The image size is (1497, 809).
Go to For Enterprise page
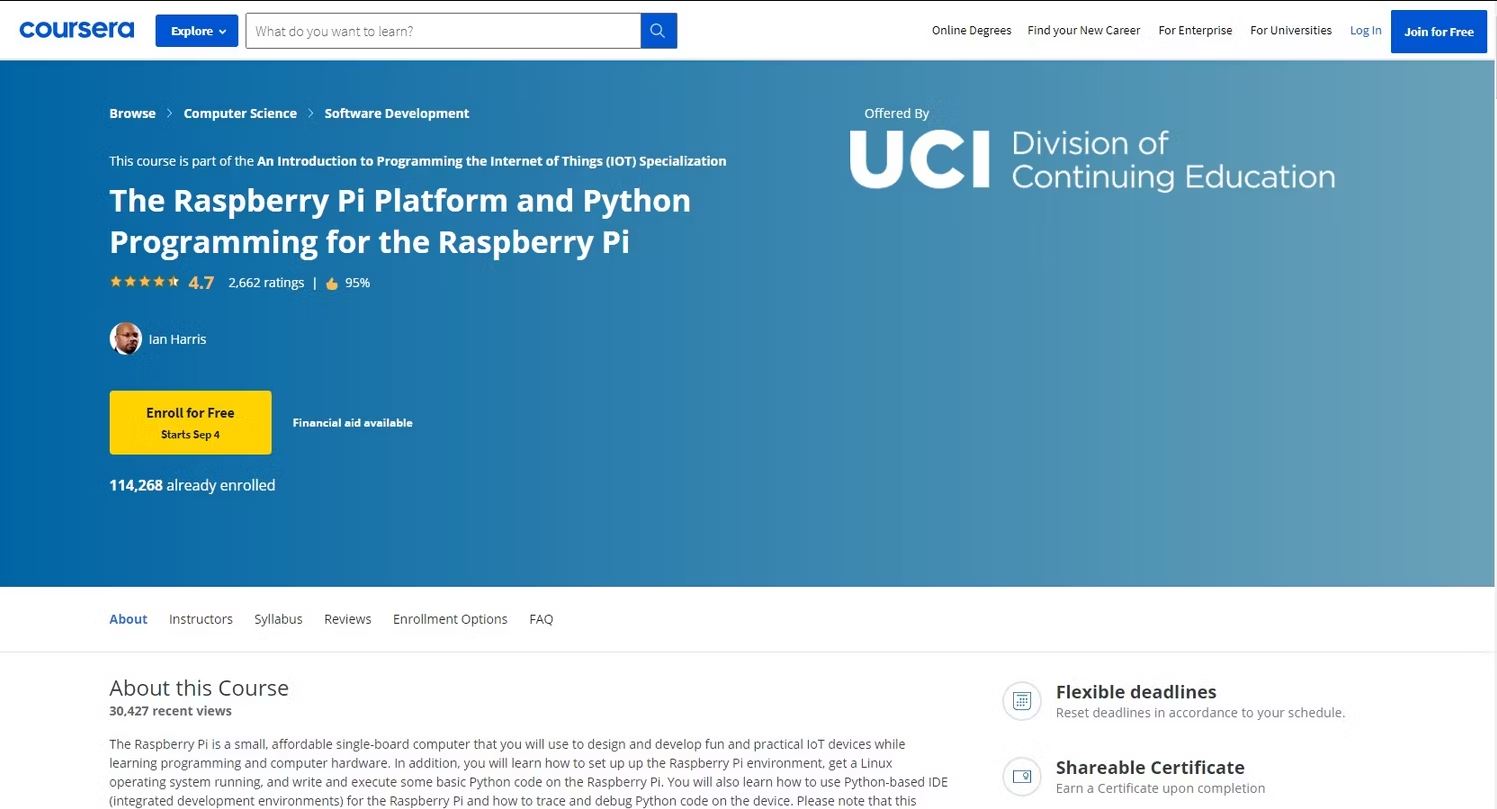[1195, 31]
